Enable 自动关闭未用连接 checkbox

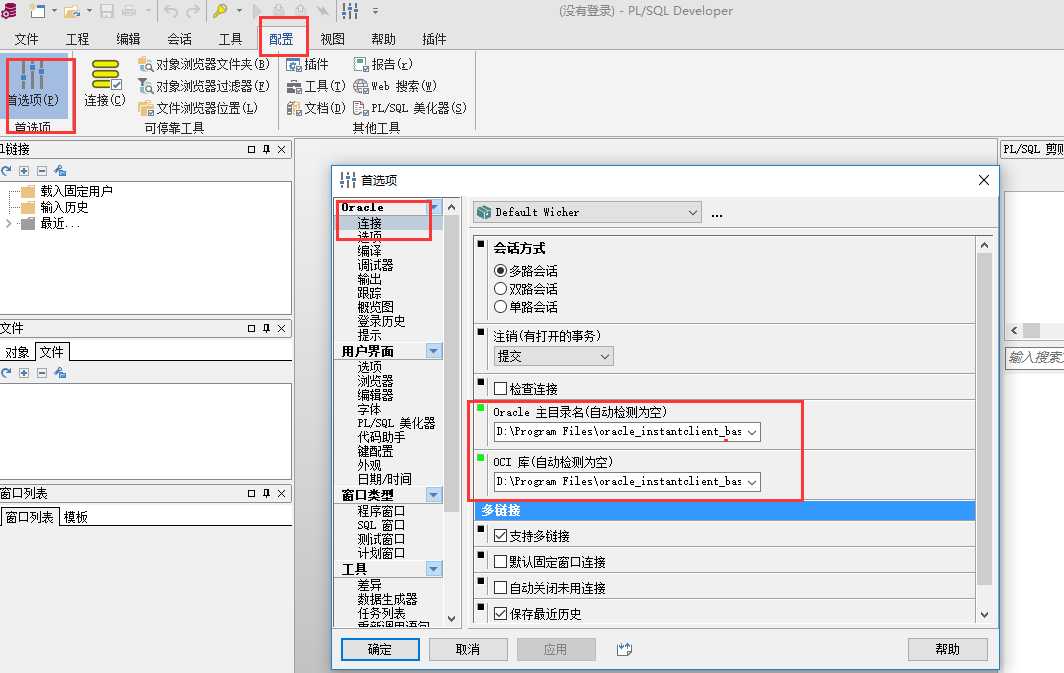[500, 588]
